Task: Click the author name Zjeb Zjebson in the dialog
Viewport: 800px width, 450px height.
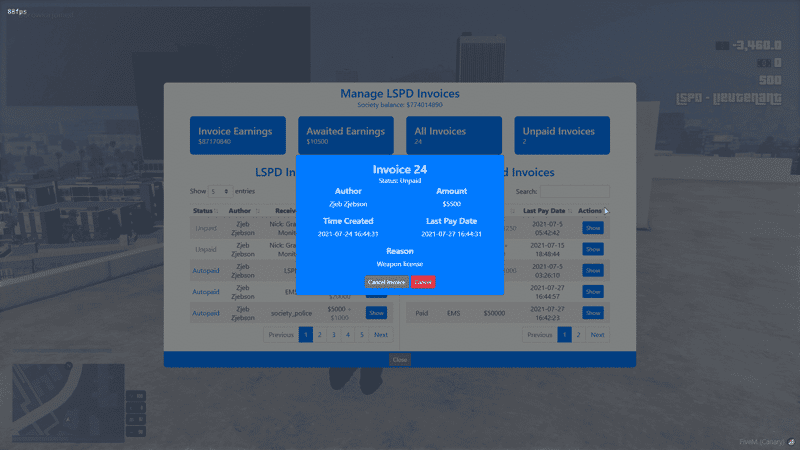Action: click(x=348, y=204)
